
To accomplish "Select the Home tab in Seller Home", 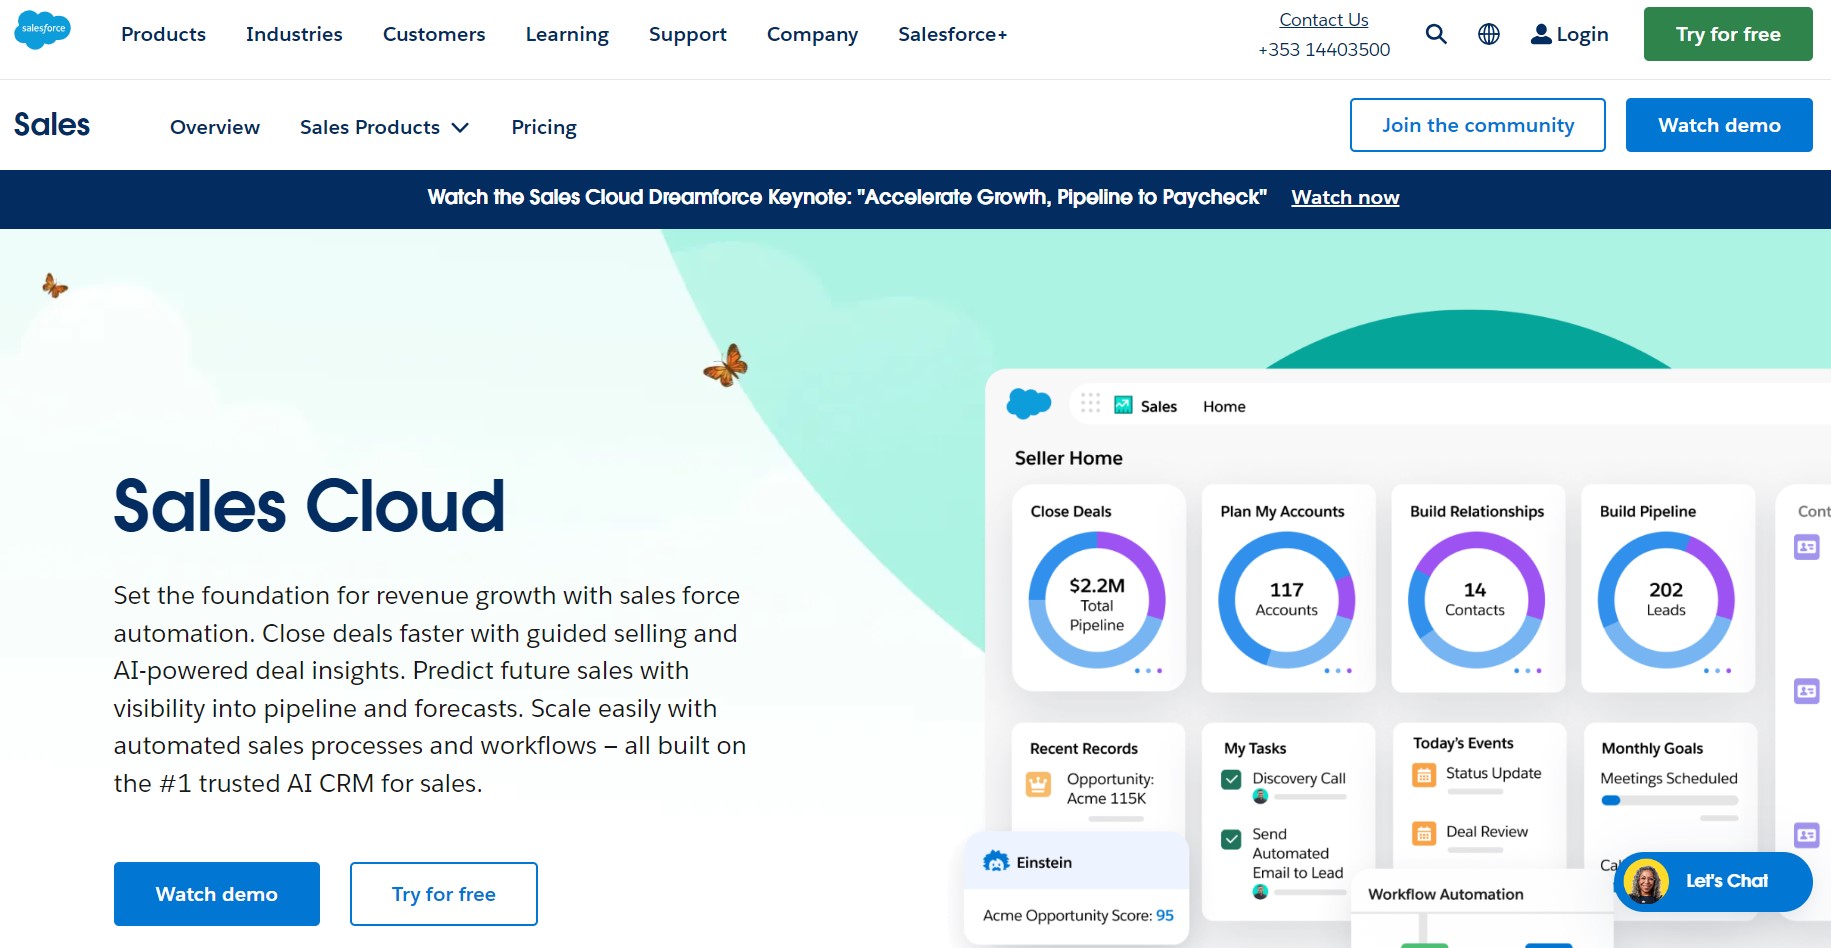I will pos(1224,406).
